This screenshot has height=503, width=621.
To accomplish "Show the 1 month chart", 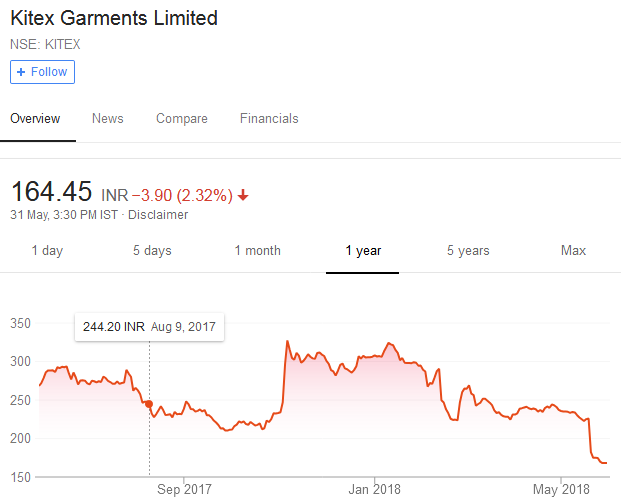I will pyautogui.click(x=258, y=251).
